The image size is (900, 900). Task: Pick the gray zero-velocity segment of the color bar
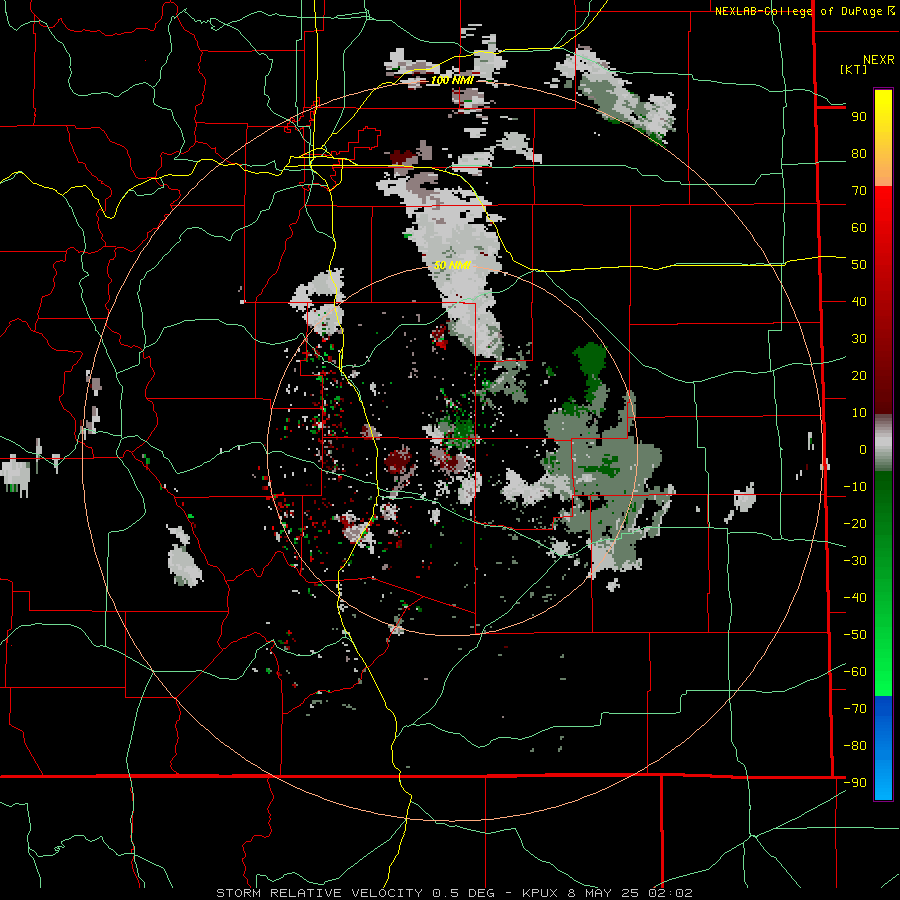coord(883,445)
